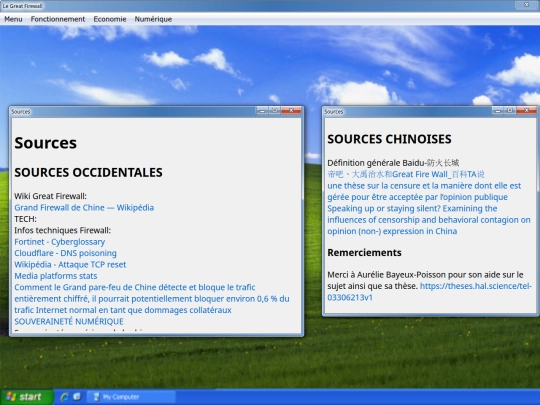Open the Numérique menu

[153, 19]
